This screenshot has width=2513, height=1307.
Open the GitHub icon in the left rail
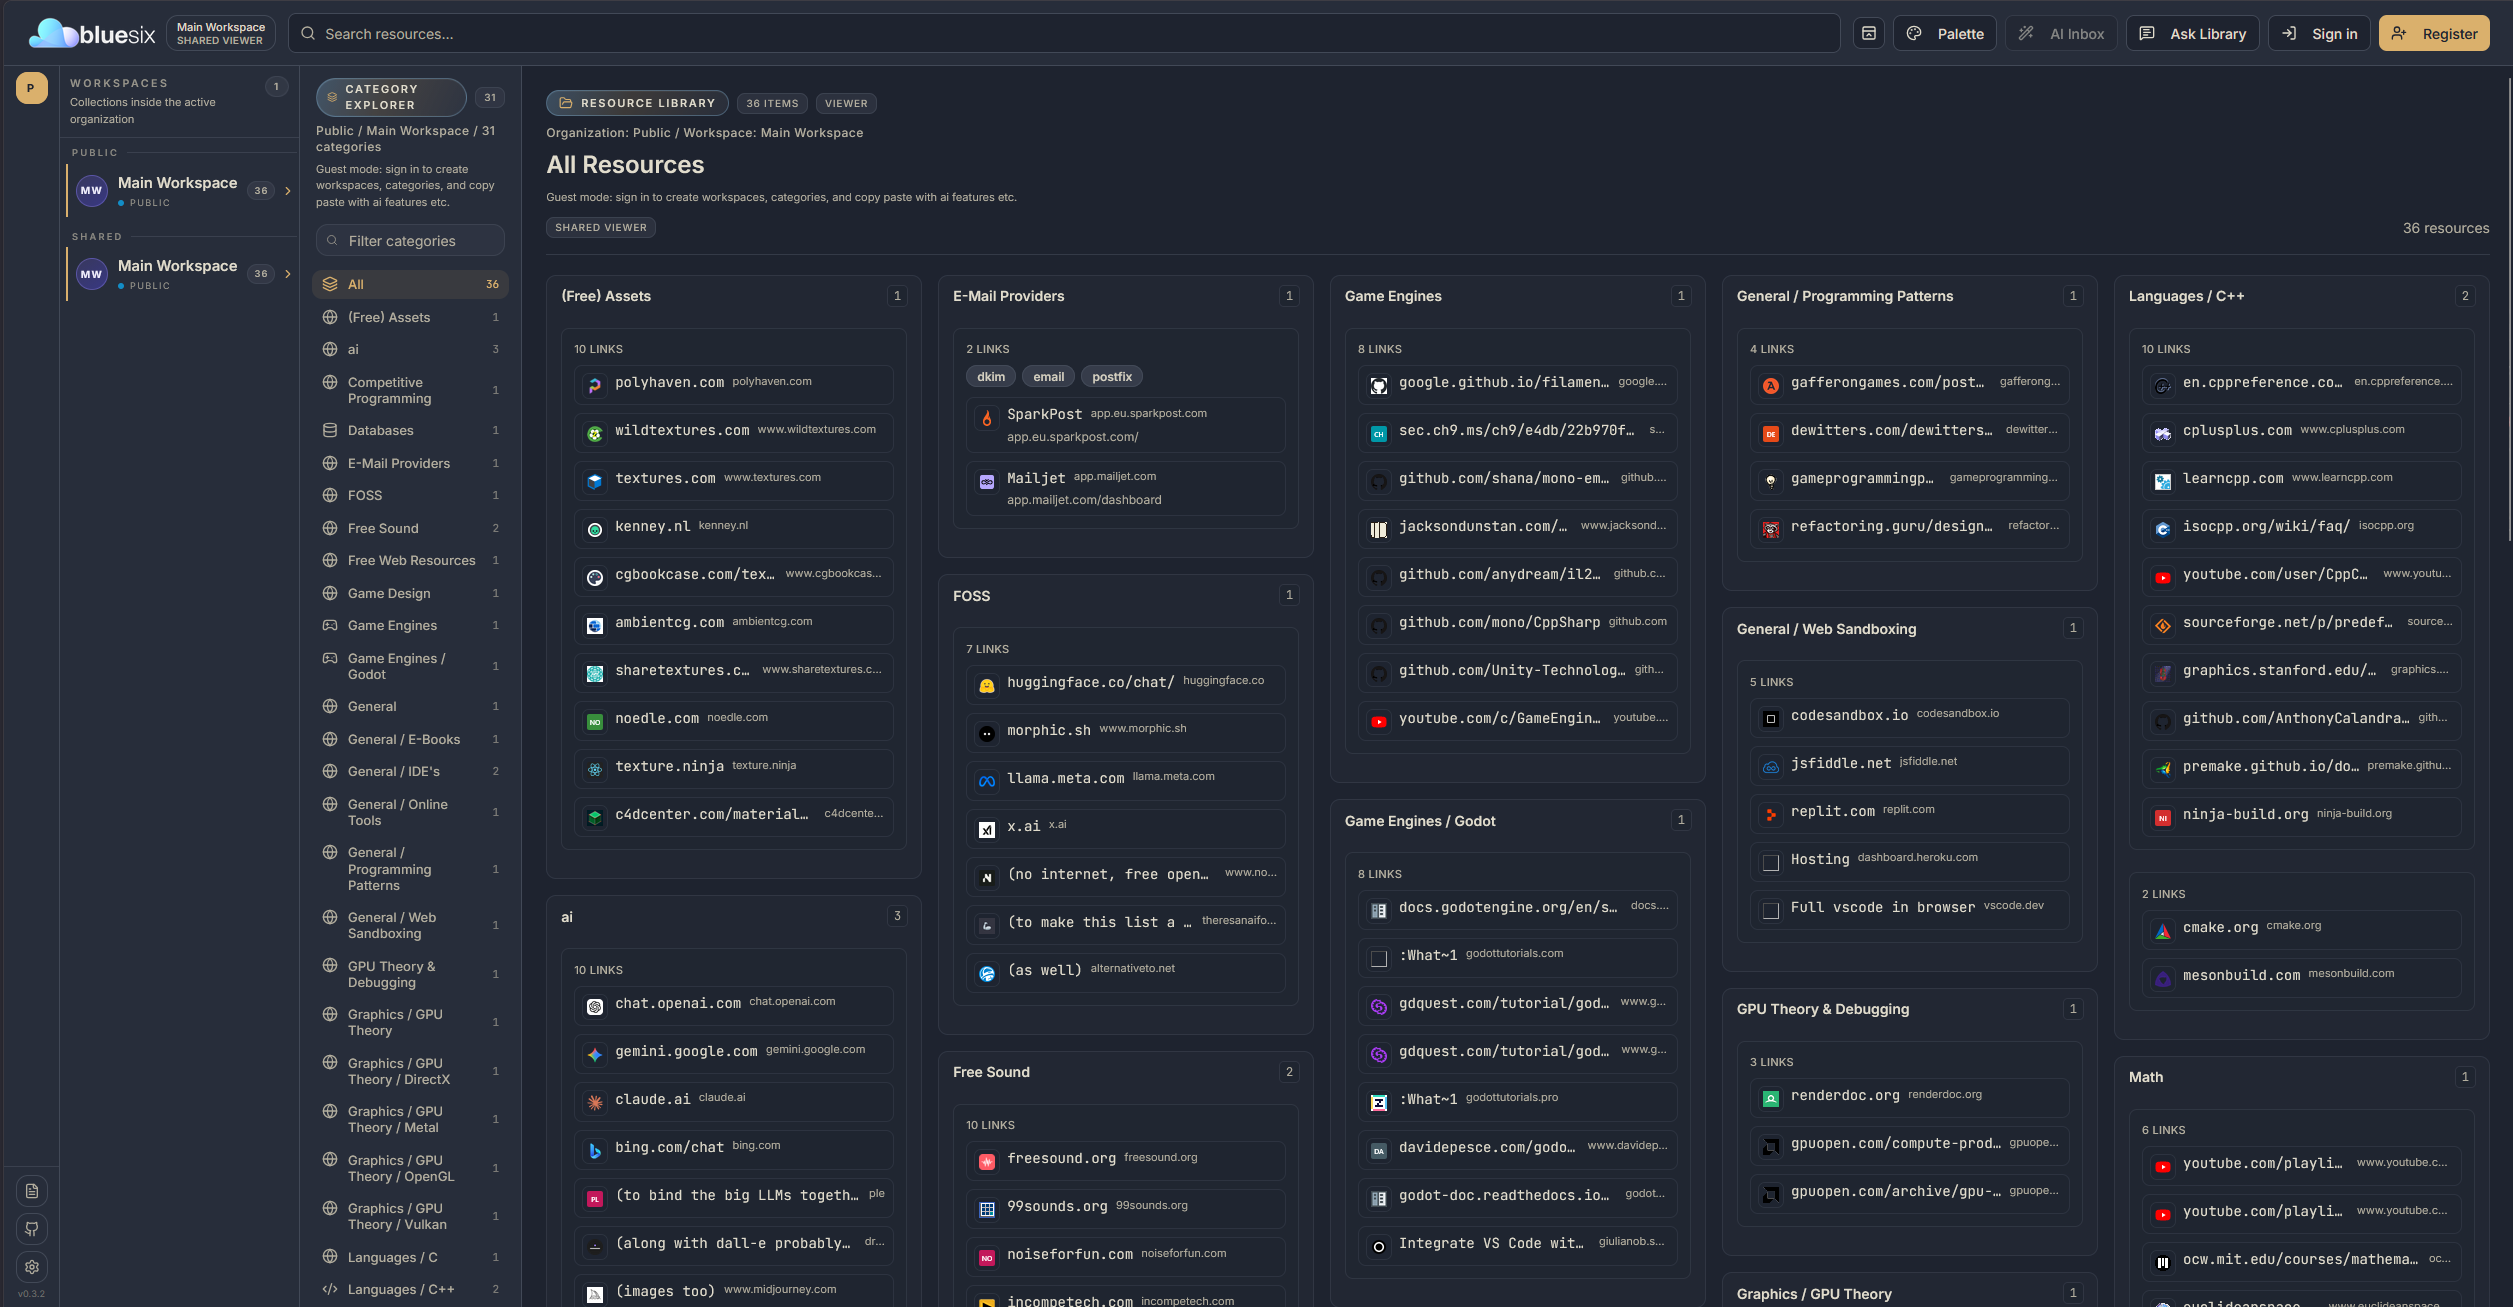tap(32, 1229)
